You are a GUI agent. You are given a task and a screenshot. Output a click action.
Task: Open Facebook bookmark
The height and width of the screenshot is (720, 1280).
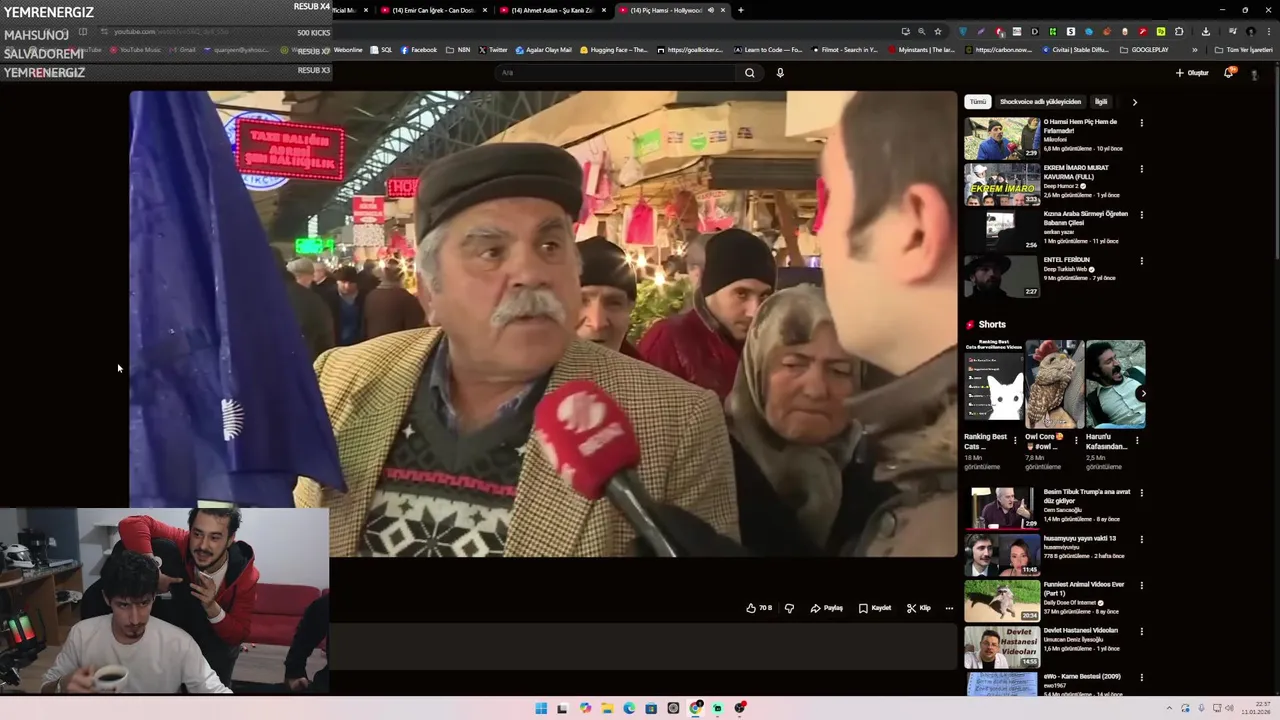coord(418,50)
